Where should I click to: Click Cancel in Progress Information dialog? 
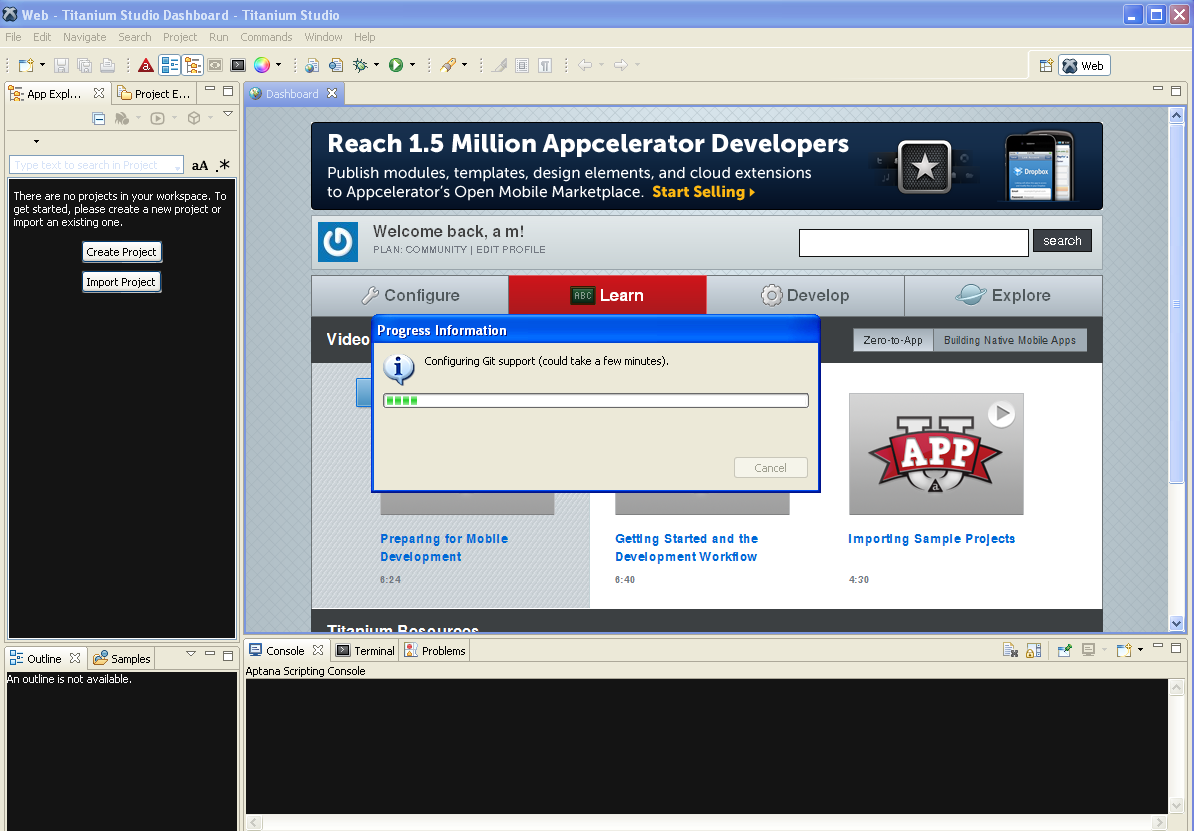[x=771, y=468]
